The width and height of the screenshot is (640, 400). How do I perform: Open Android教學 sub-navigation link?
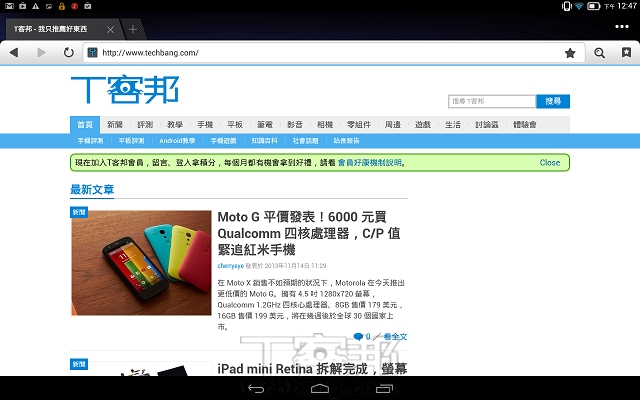pyautogui.click(x=177, y=141)
